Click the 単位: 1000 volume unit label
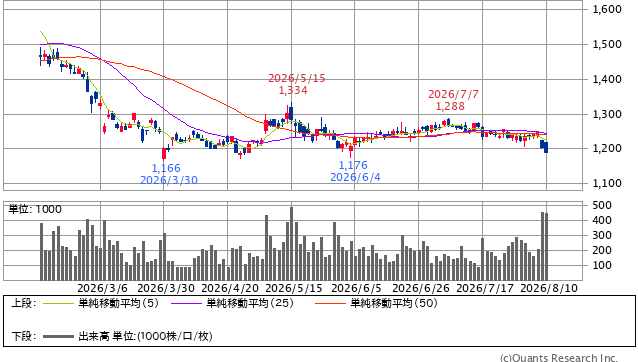Image resolution: width=638 pixels, height=362 pixels. [35, 209]
